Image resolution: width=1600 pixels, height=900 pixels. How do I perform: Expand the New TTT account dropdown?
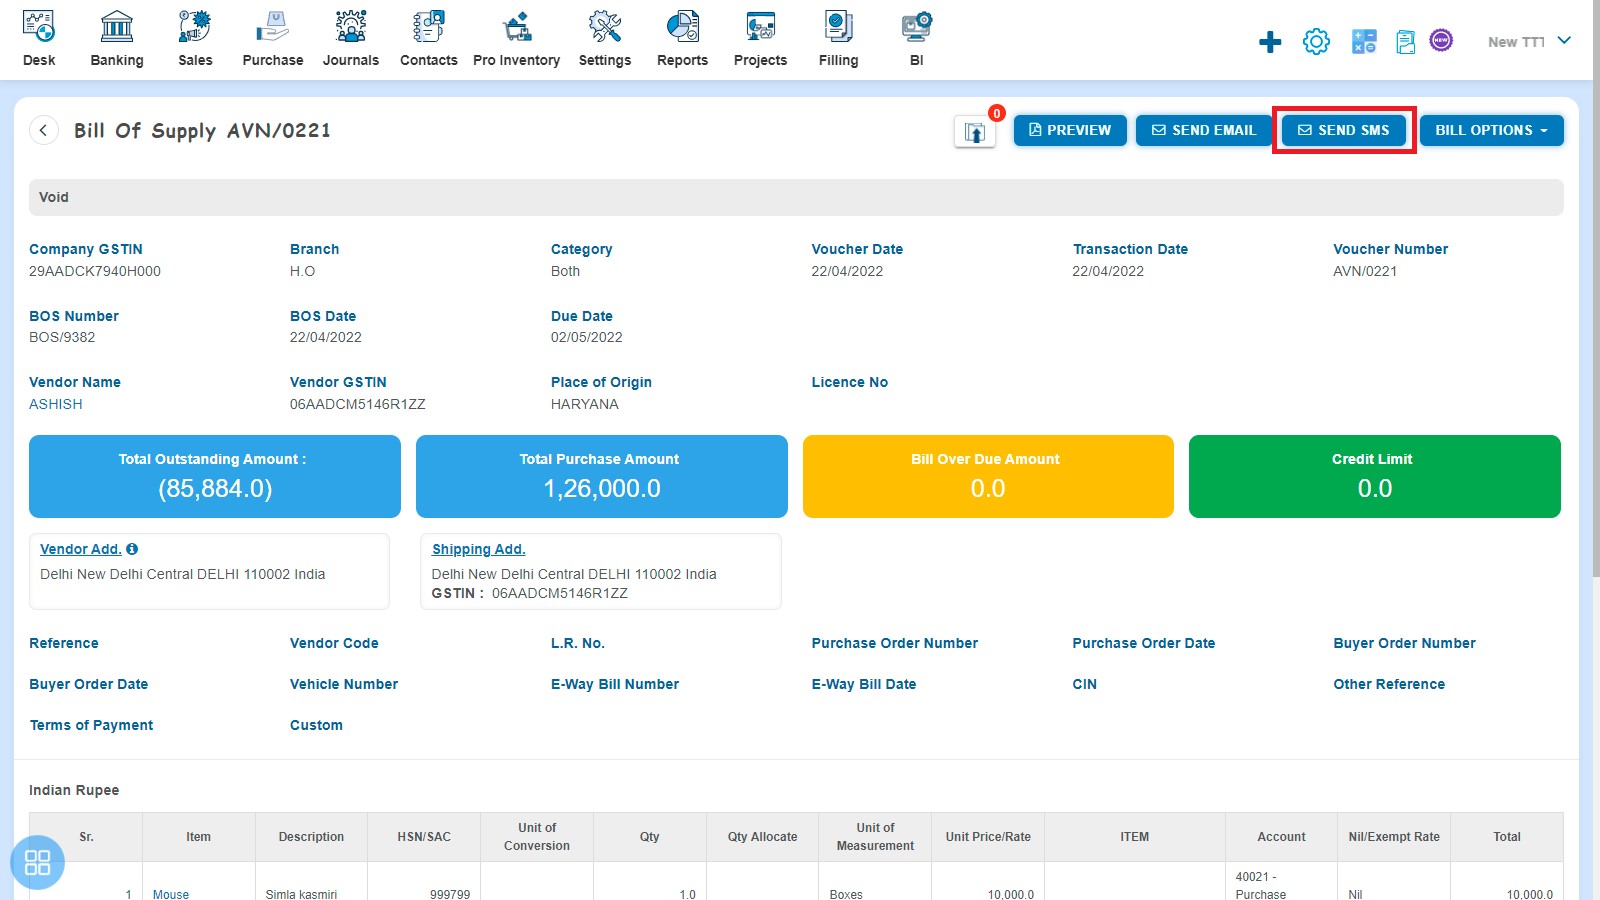pos(1530,41)
